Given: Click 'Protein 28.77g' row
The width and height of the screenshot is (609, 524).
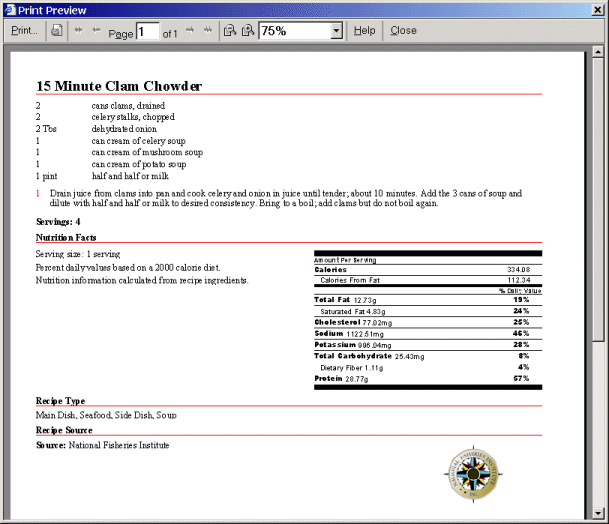Looking at the screenshot, I should (x=428, y=379).
